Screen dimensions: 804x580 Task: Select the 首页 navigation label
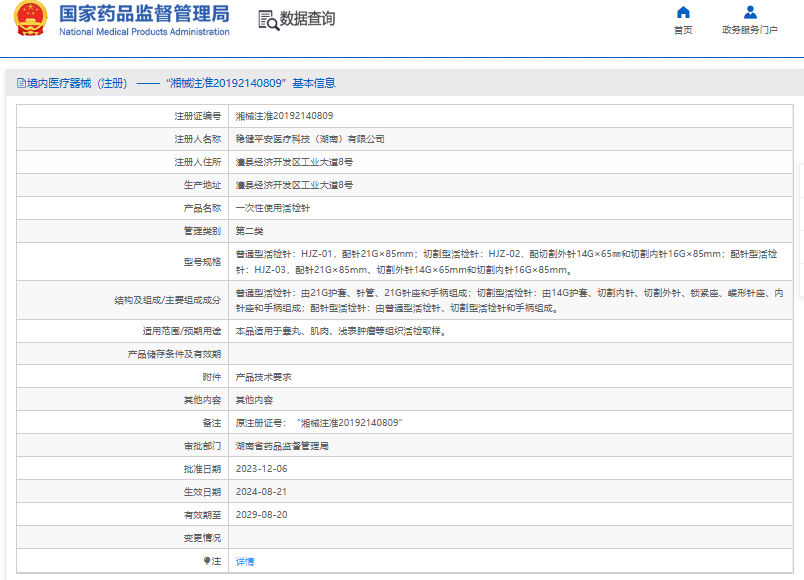(x=683, y=30)
